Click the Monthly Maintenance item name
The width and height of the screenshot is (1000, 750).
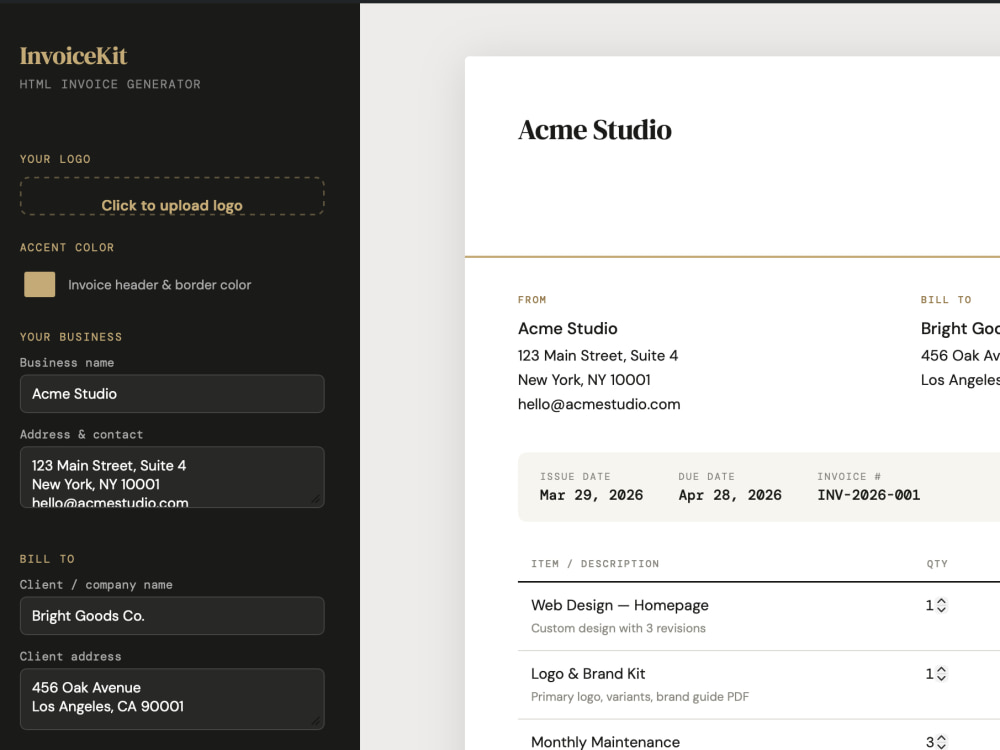tap(605, 742)
